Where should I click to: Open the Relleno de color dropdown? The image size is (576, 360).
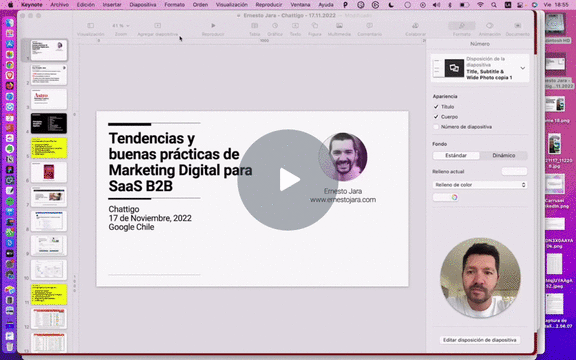tap(480, 185)
